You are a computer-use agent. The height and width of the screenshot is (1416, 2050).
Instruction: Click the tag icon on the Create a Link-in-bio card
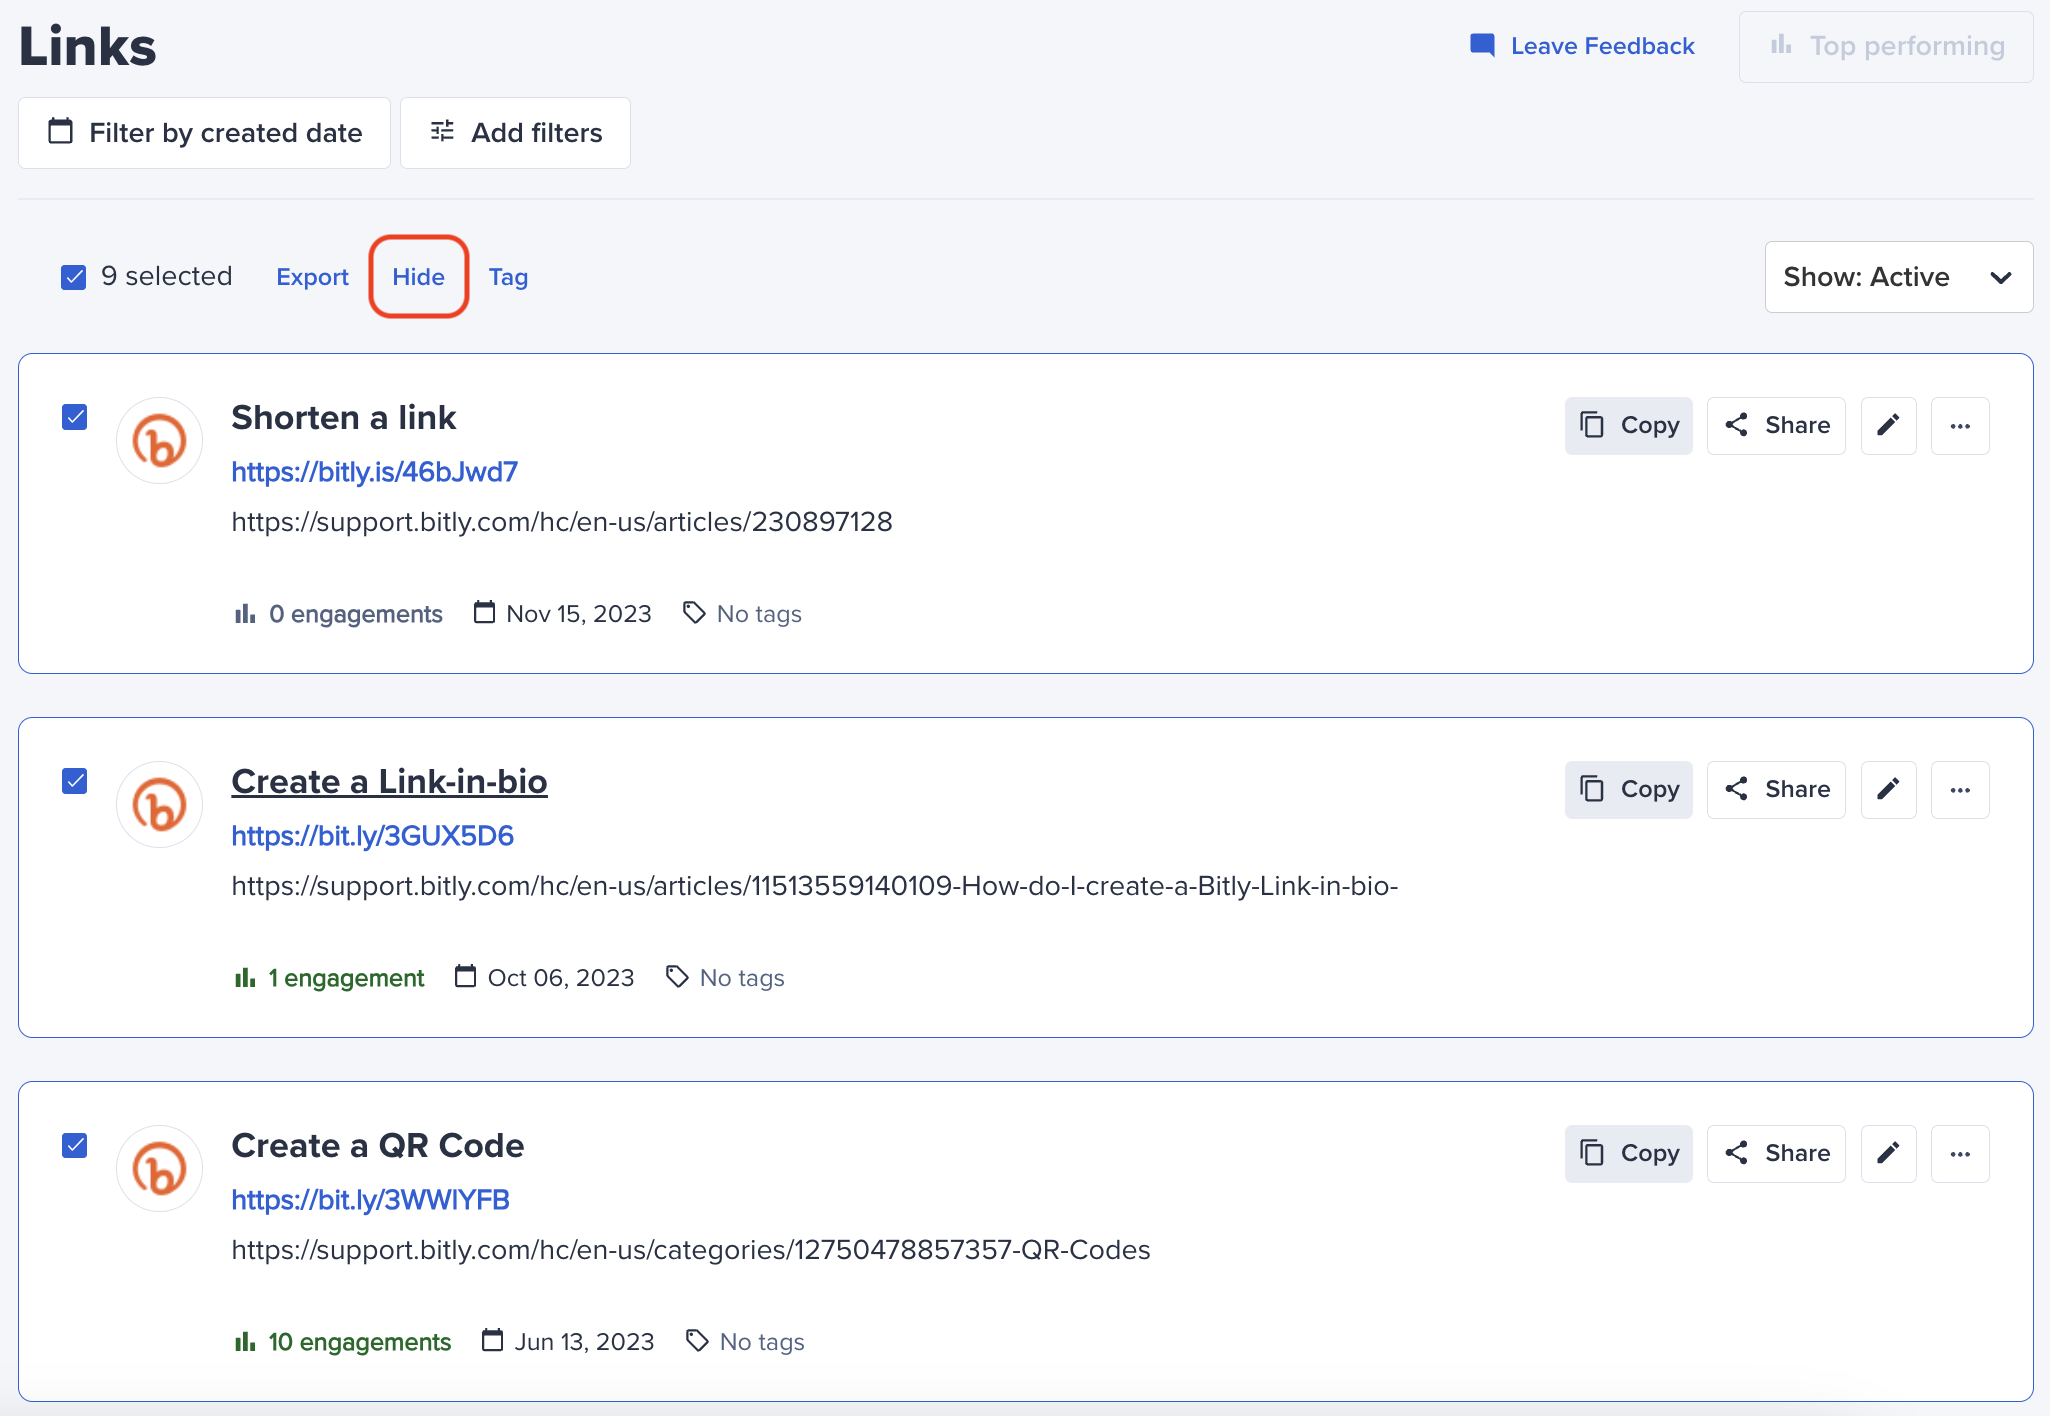677,977
